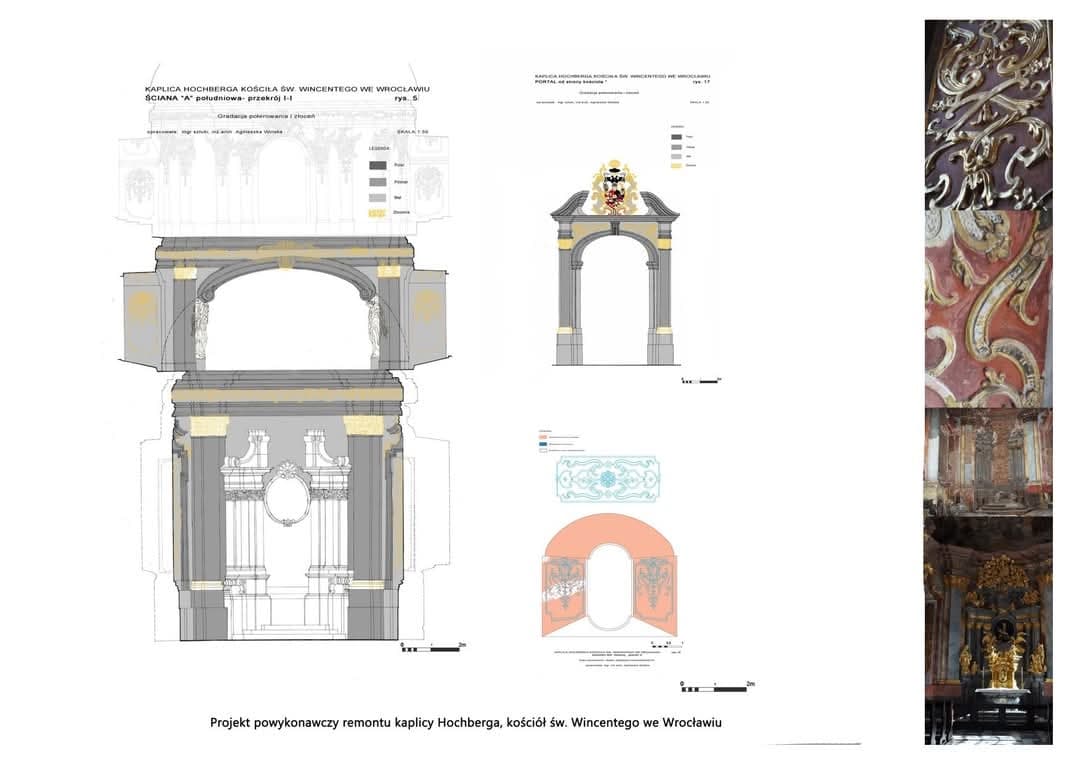
Task: Open the golden altar photo thumbnail
Action: click(x=988, y=630)
